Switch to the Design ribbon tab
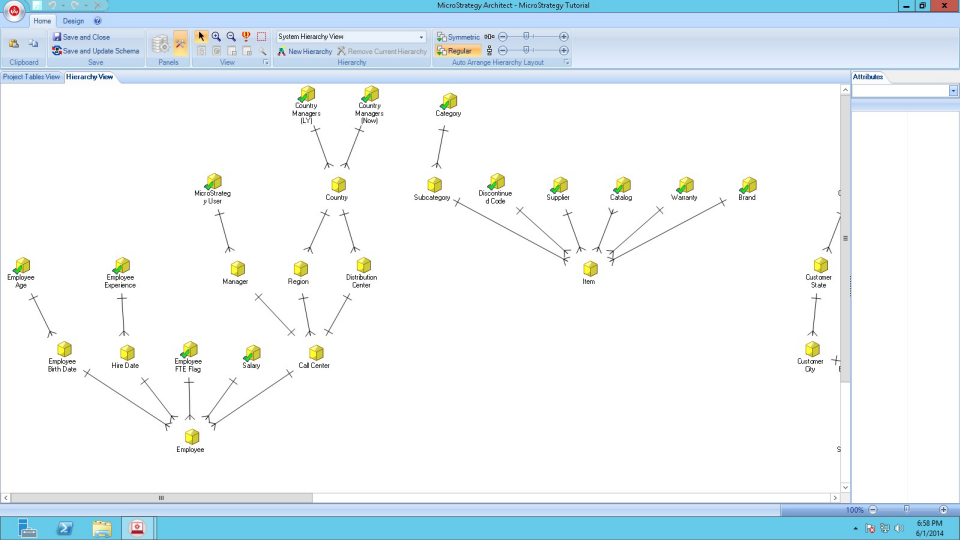This screenshot has width=960, height=540. pos(73,20)
